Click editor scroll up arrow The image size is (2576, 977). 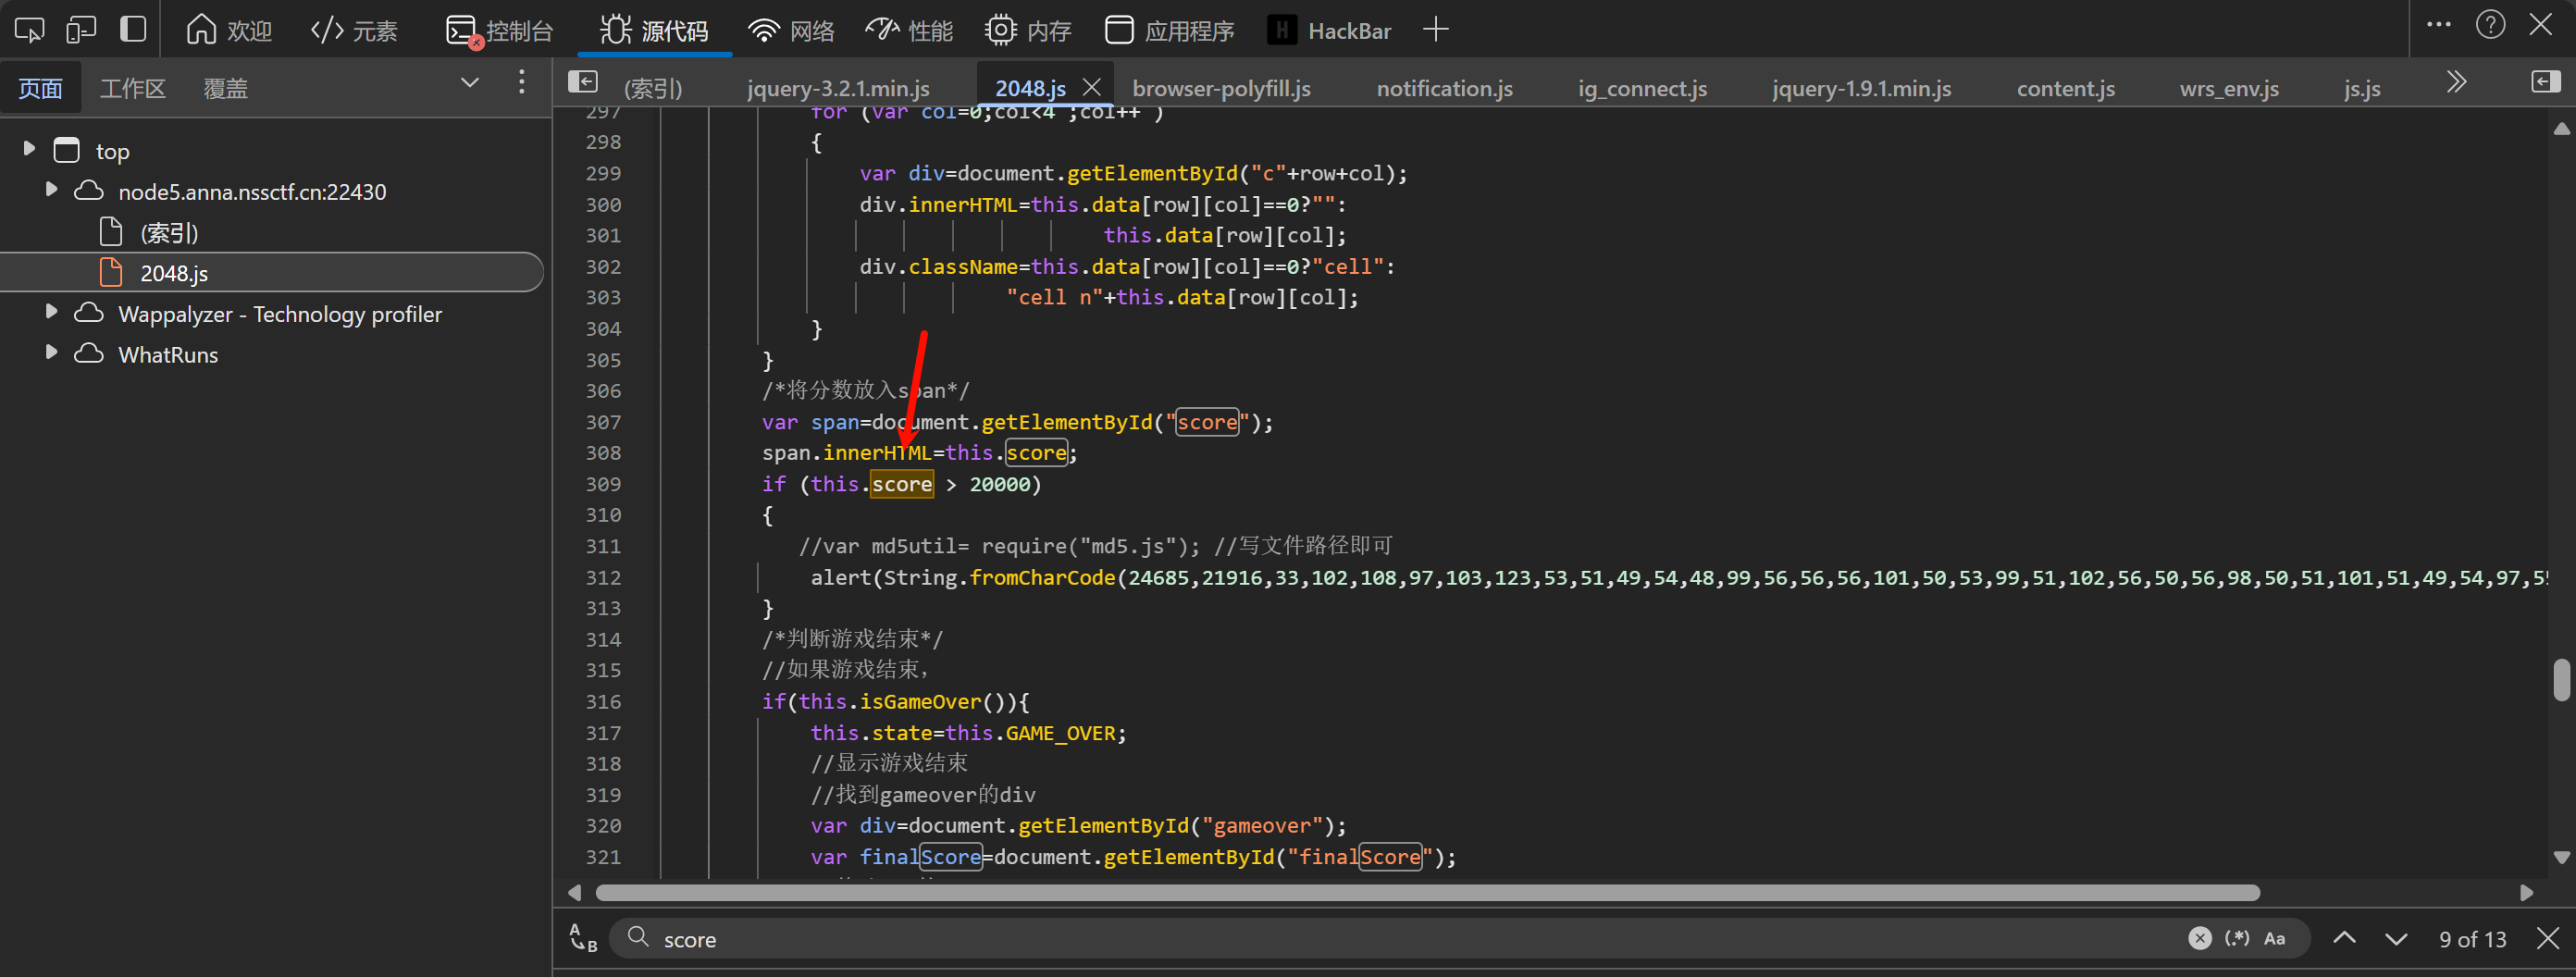2561,129
